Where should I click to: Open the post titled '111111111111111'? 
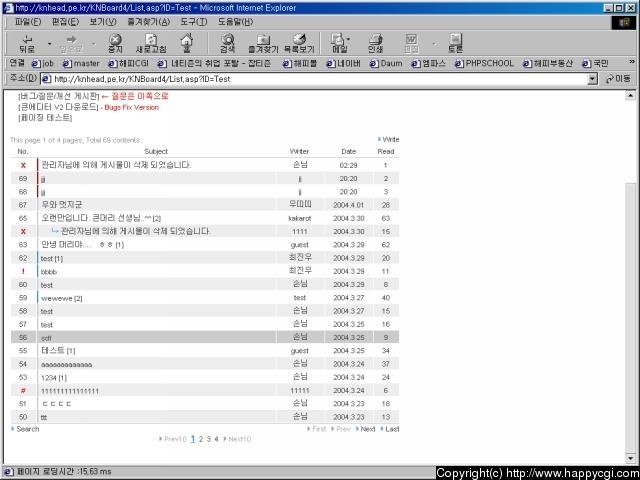70,391
